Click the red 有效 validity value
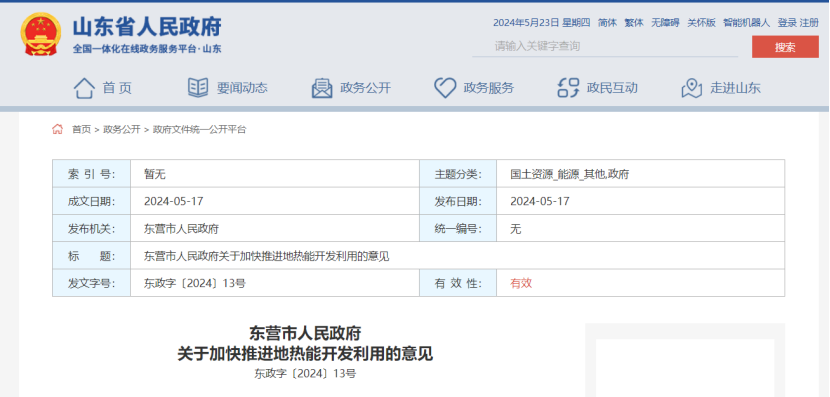This screenshot has height=397, width=830. click(521, 283)
